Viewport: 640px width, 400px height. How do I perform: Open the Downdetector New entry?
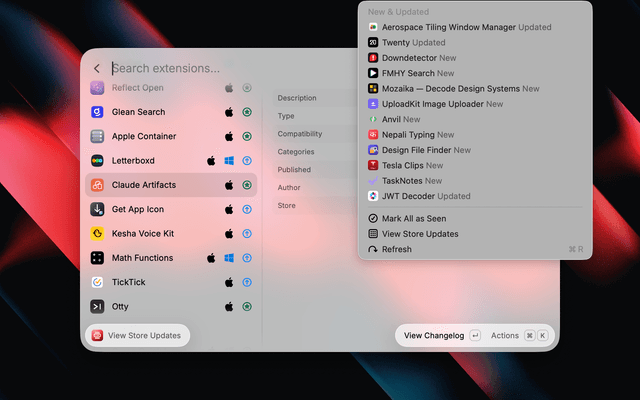(475, 58)
